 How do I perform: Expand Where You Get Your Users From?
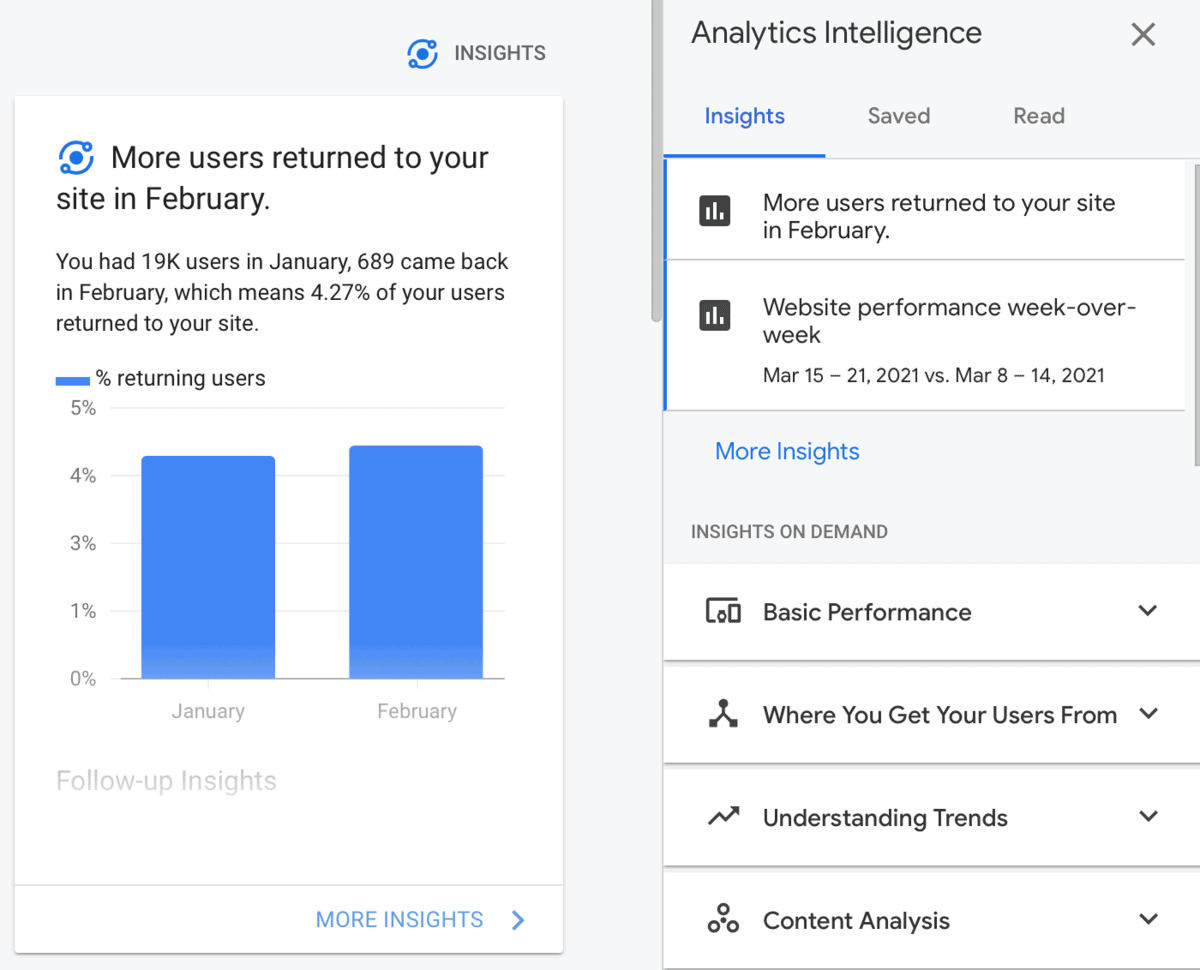(1148, 714)
